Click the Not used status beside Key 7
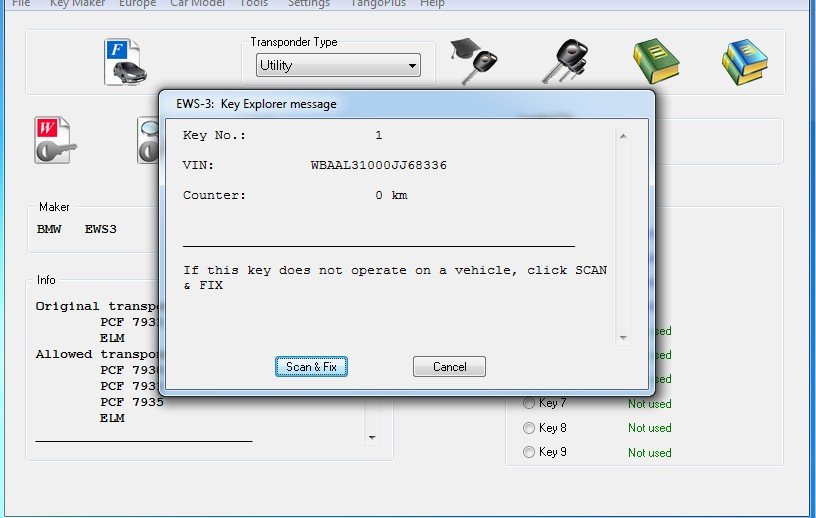This screenshot has height=518, width=816. pos(649,403)
